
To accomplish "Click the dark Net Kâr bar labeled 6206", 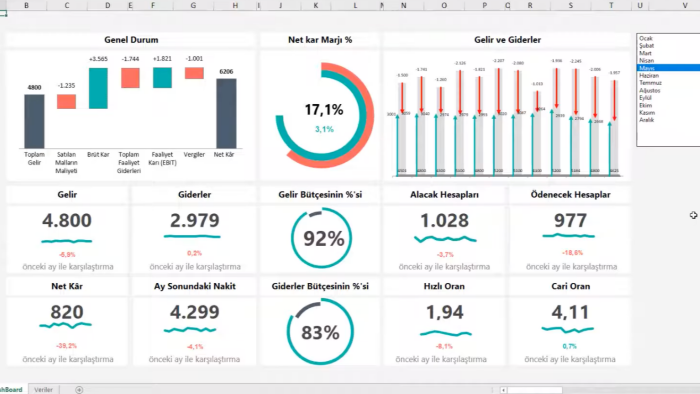I will (226, 113).
